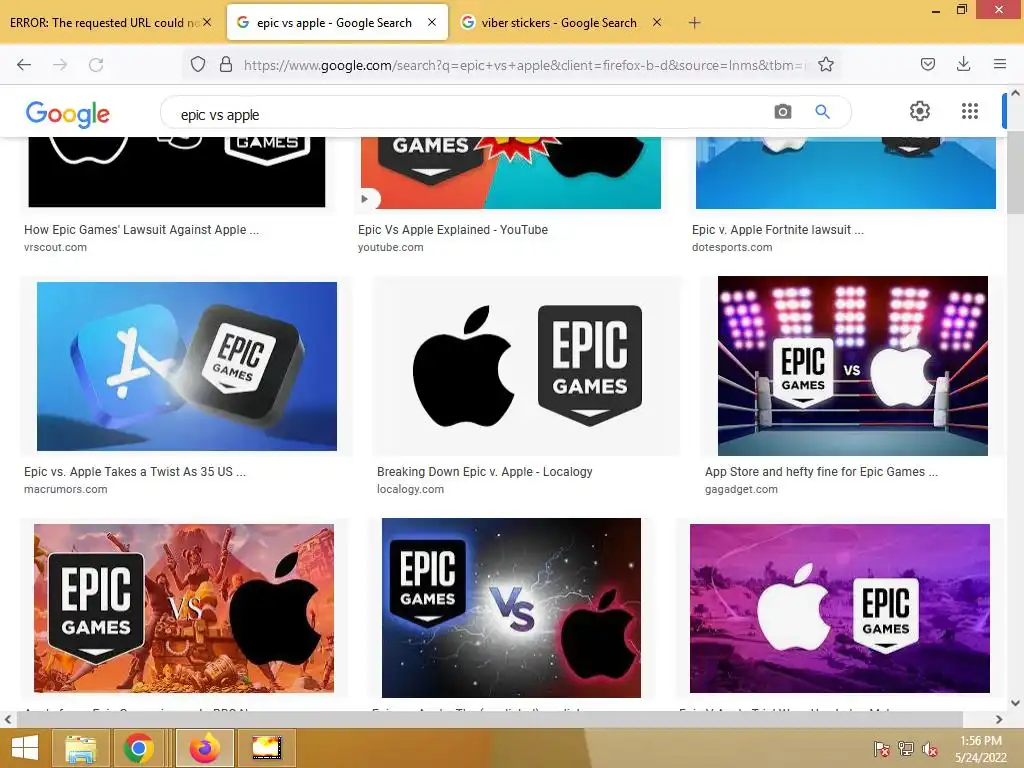Close the ERROR requested URL tab
This screenshot has height=768, width=1024.
(x=207, y=22)
